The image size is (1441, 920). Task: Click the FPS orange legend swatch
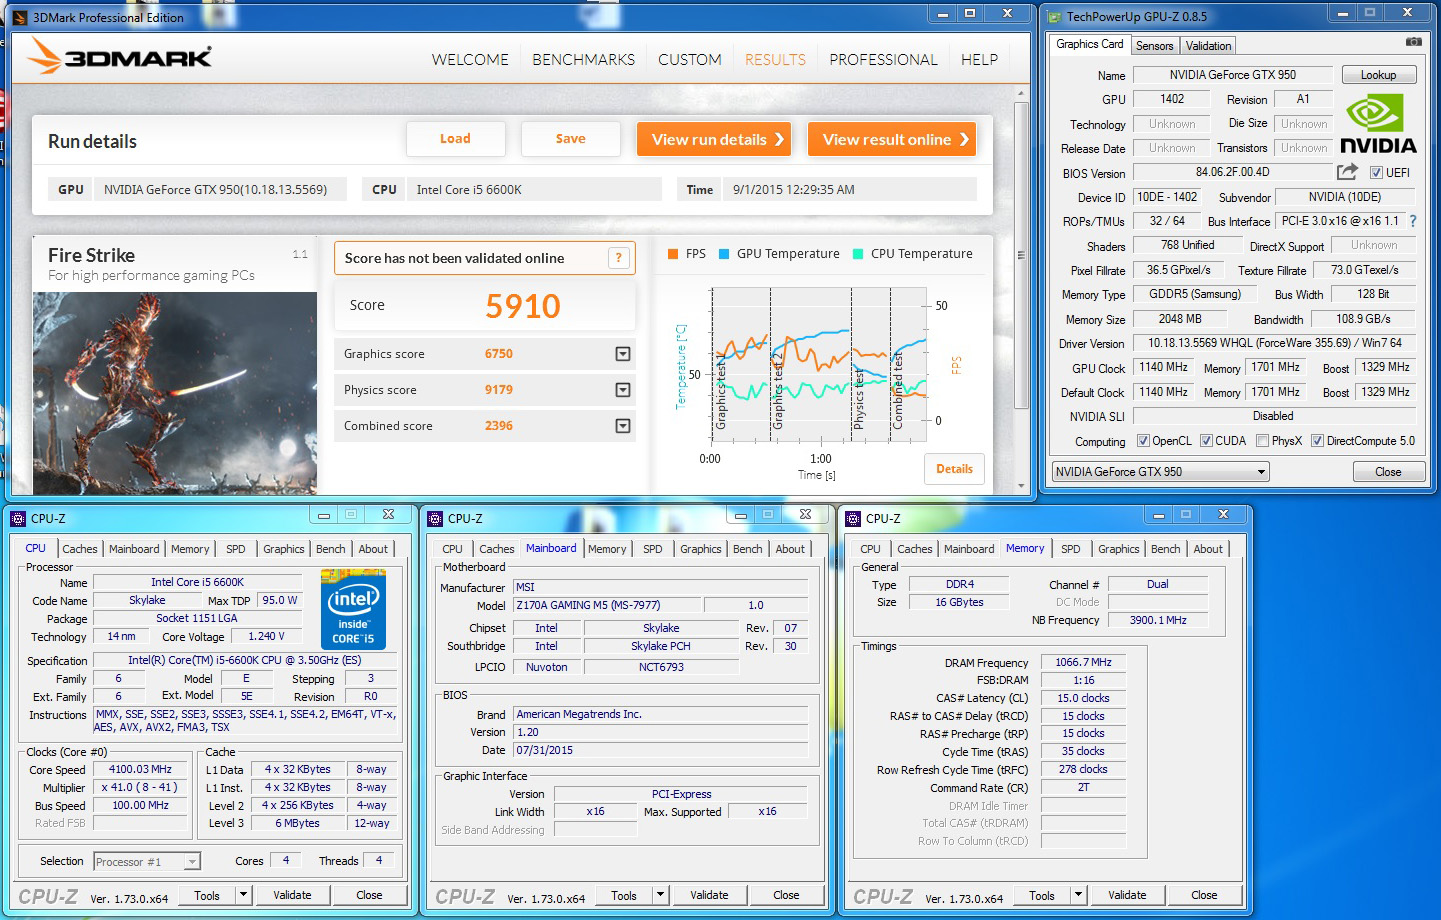[673, 254]
